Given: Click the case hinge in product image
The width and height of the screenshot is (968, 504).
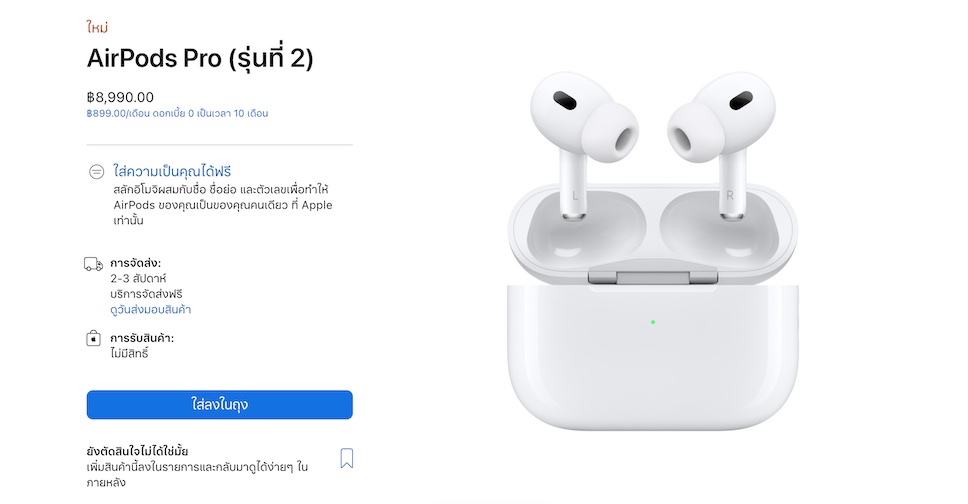Looking at the screenshot, I should pos(653,277).
